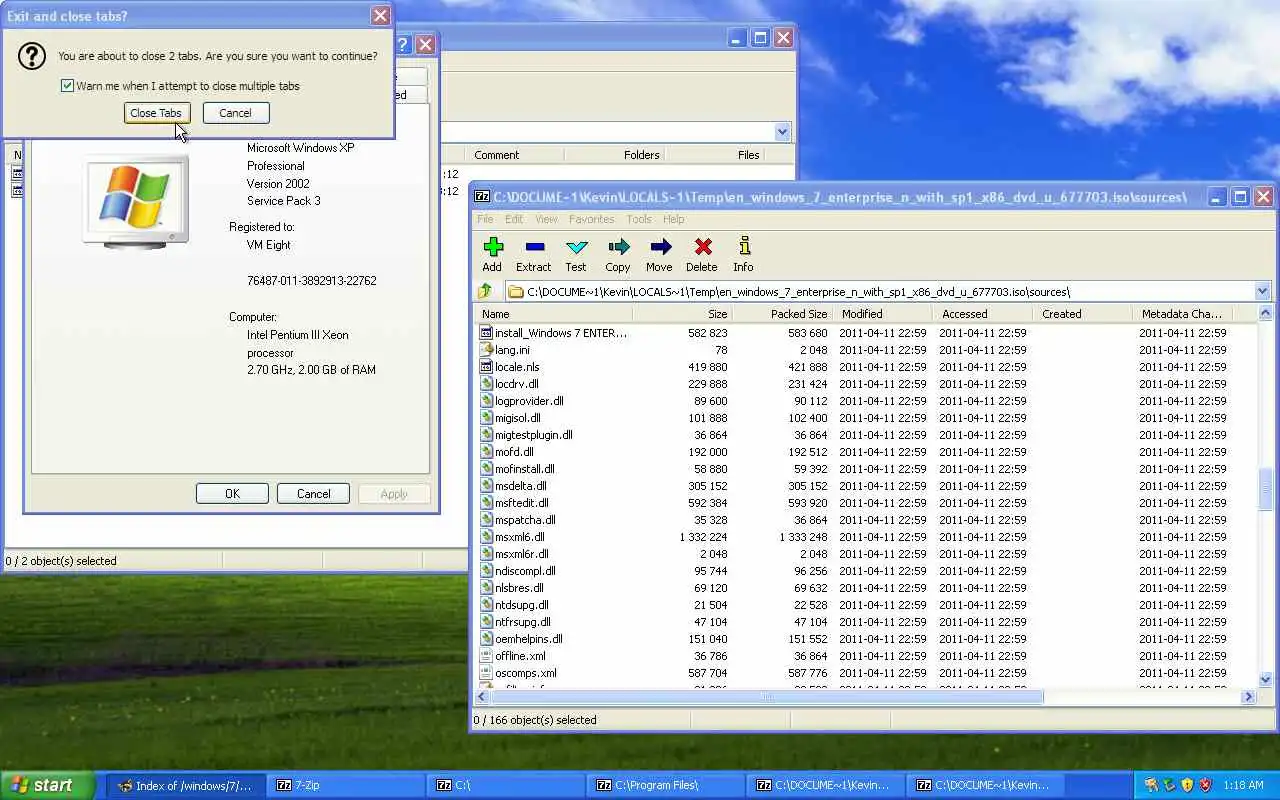Image resolution: width=1280 pixels, height=800 pixels.
Task: Switch to the C:\ taskbar item
Action: [x=506, y=786]
